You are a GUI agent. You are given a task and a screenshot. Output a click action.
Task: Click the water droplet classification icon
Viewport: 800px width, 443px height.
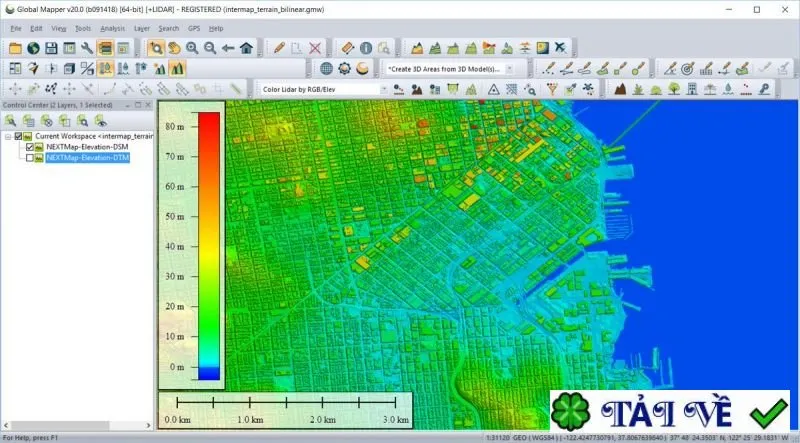(x=728, y=89)
